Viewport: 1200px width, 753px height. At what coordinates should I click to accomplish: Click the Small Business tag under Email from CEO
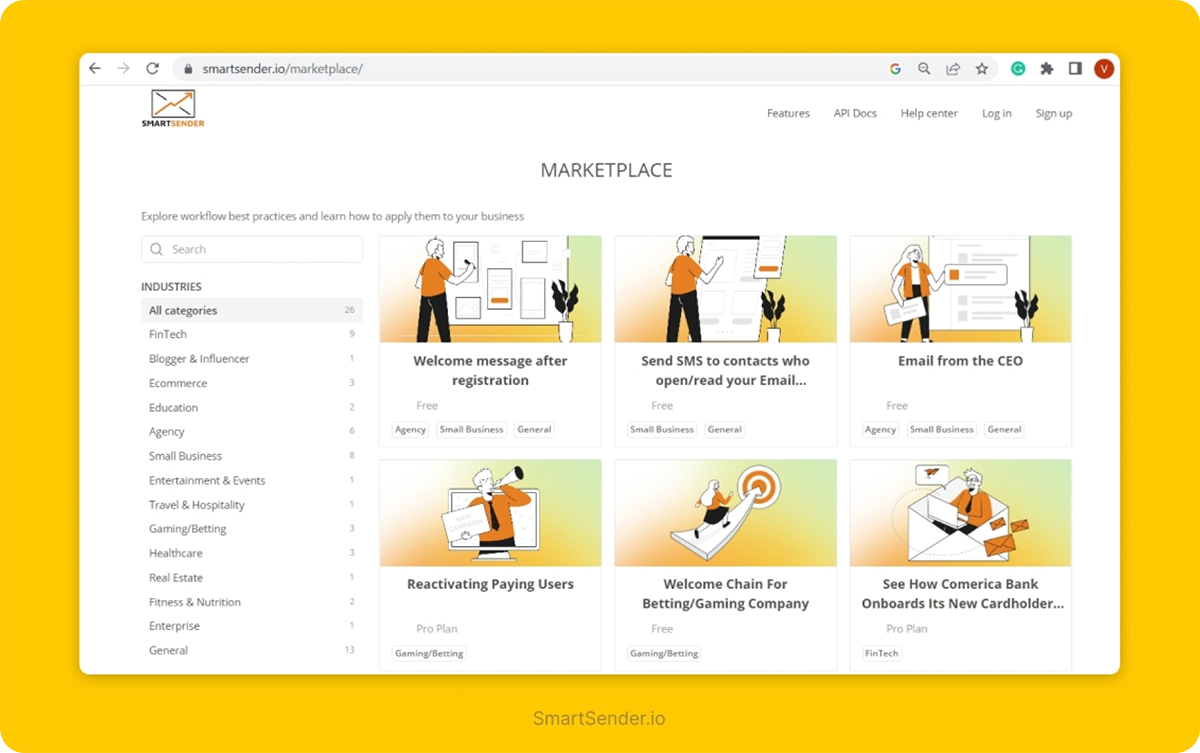click(x=941, y=430)
